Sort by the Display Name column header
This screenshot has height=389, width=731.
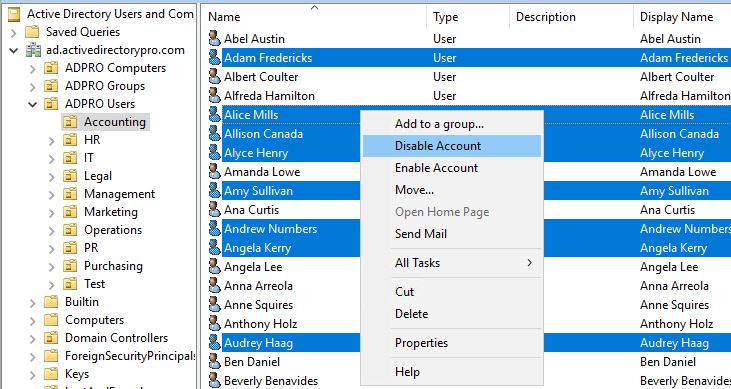(x=683, y=17)
